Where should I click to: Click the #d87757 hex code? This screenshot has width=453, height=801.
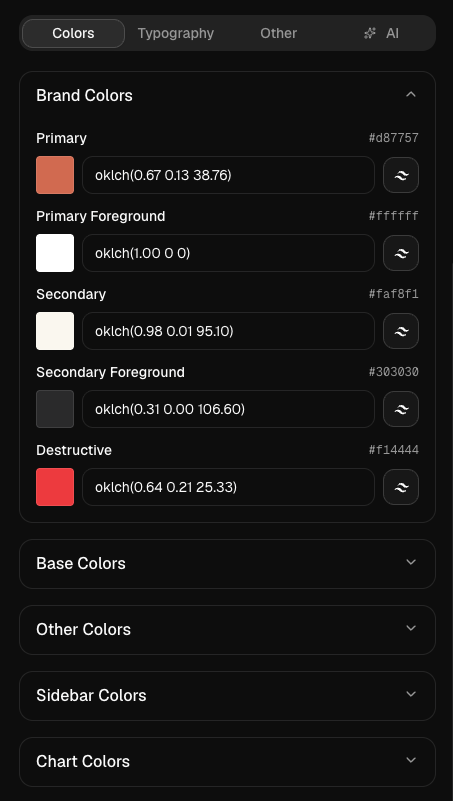coord(394,138)
